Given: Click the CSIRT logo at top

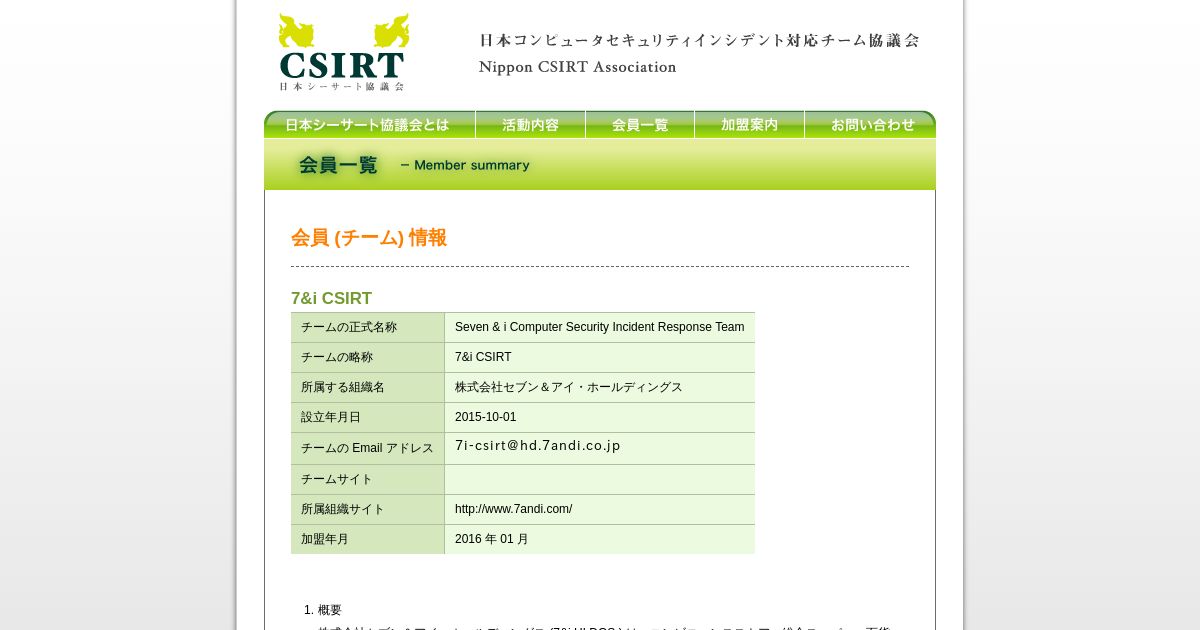Looking at the screenshot, I should pyautogui.click(x=344, y=52).
